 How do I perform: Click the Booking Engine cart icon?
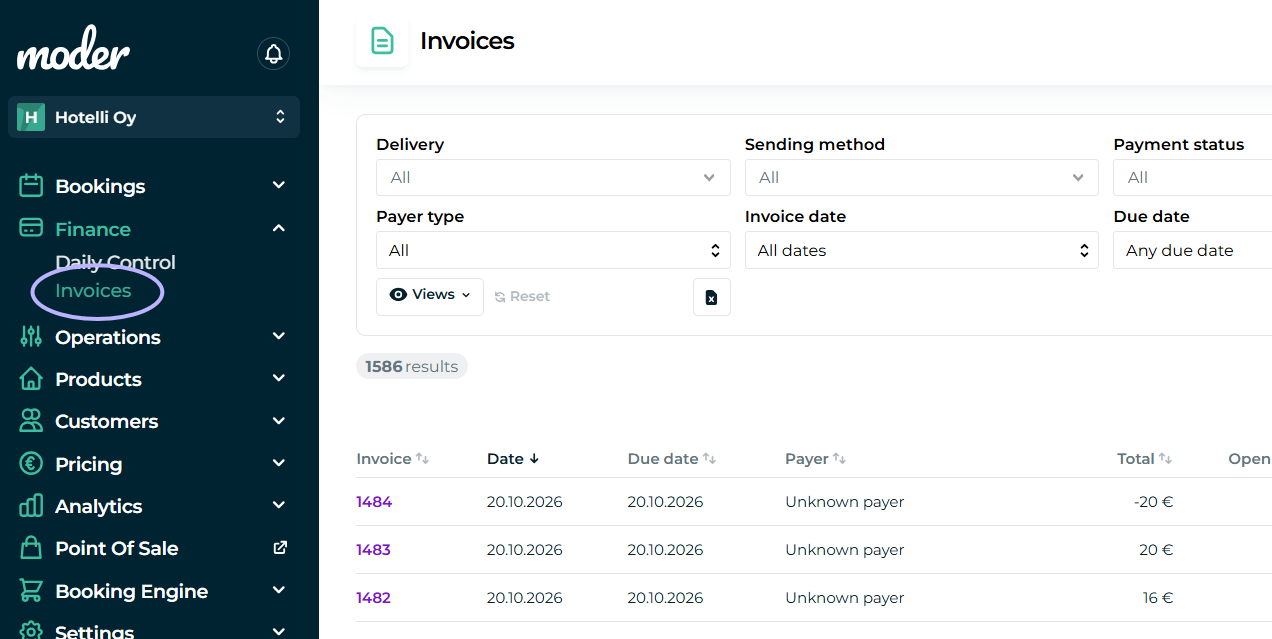pyautogui.click(x=31, y=591)
